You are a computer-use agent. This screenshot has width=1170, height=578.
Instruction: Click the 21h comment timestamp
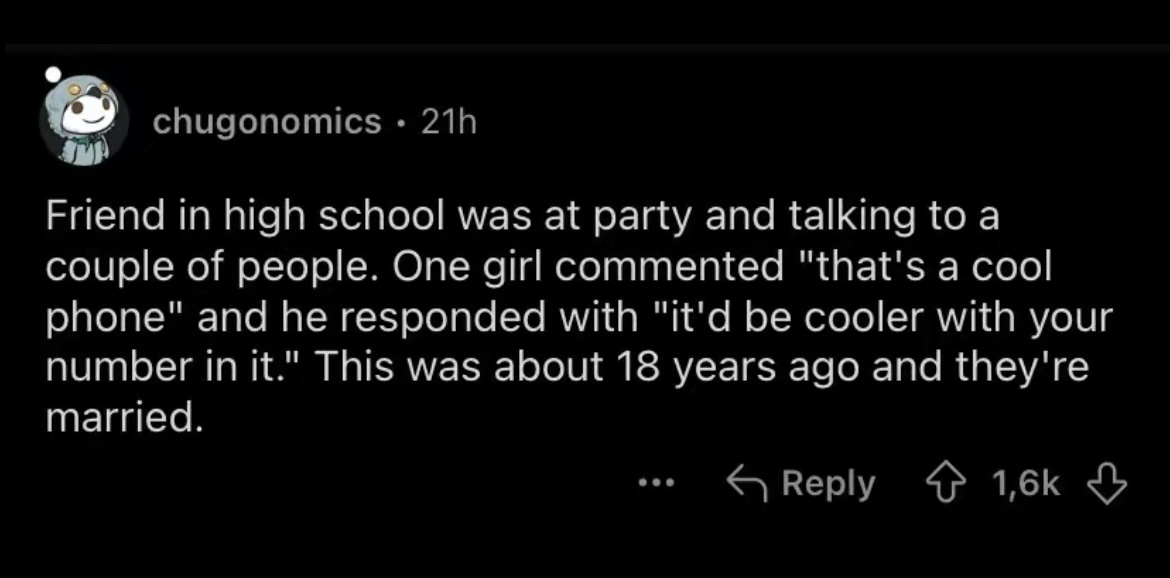click(x=449, y=122)
